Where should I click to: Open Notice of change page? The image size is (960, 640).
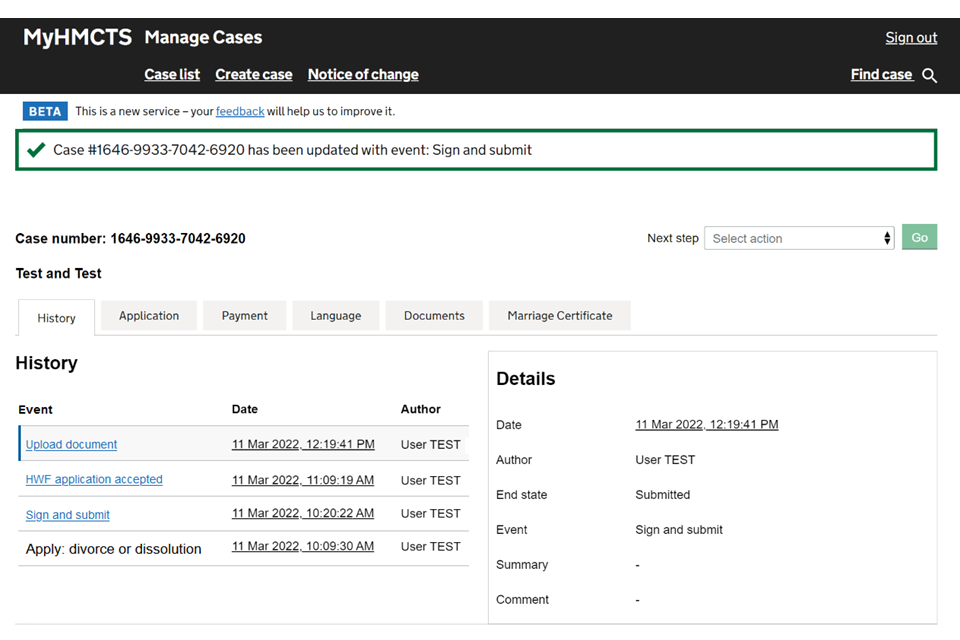coord(363,75)
